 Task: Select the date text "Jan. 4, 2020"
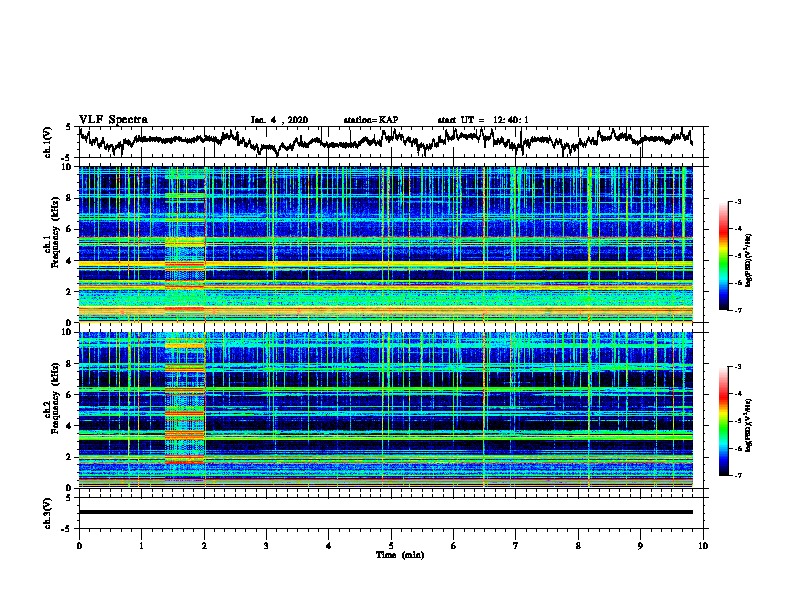point(279,120)
